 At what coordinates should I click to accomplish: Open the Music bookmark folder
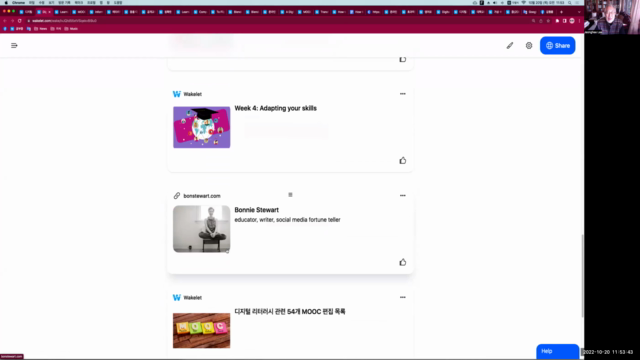tap(71, 29)
